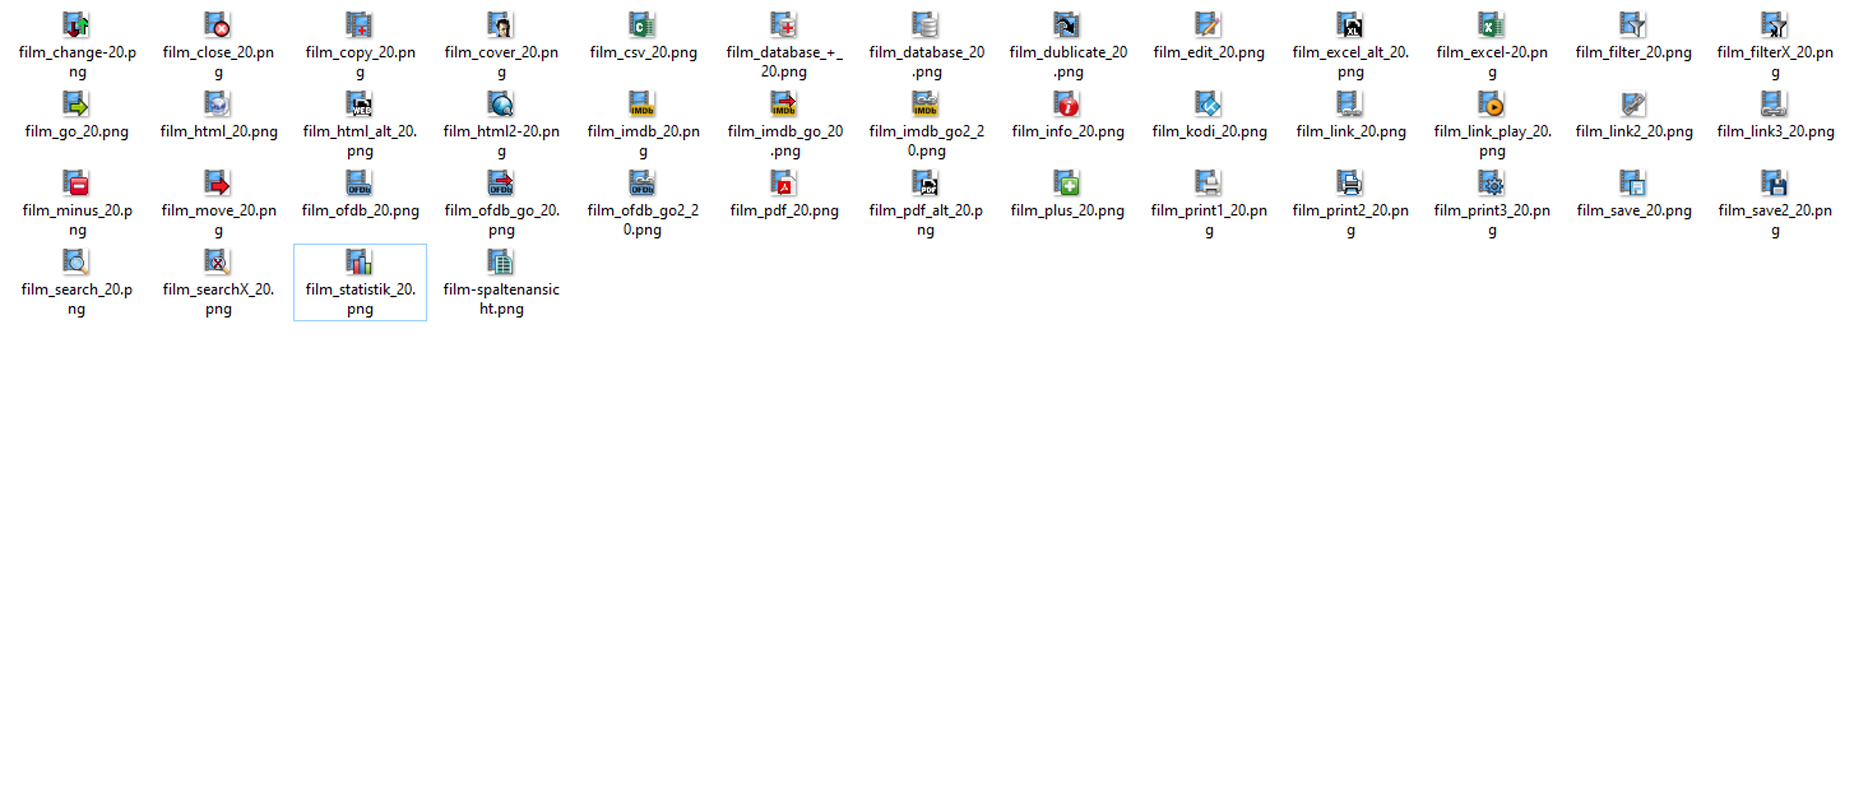Choose film_filter_20.png icon
This screenshot has height=800, width=1849.
point(1633,24)
